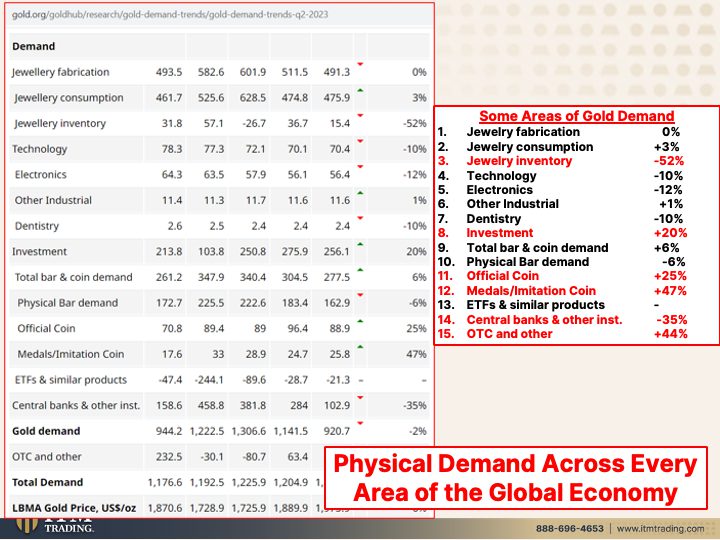Viewport: 720px width, 540px height.
Task: Click value -26.7 in Jewellery inventory row
Action: coord(253,124)
